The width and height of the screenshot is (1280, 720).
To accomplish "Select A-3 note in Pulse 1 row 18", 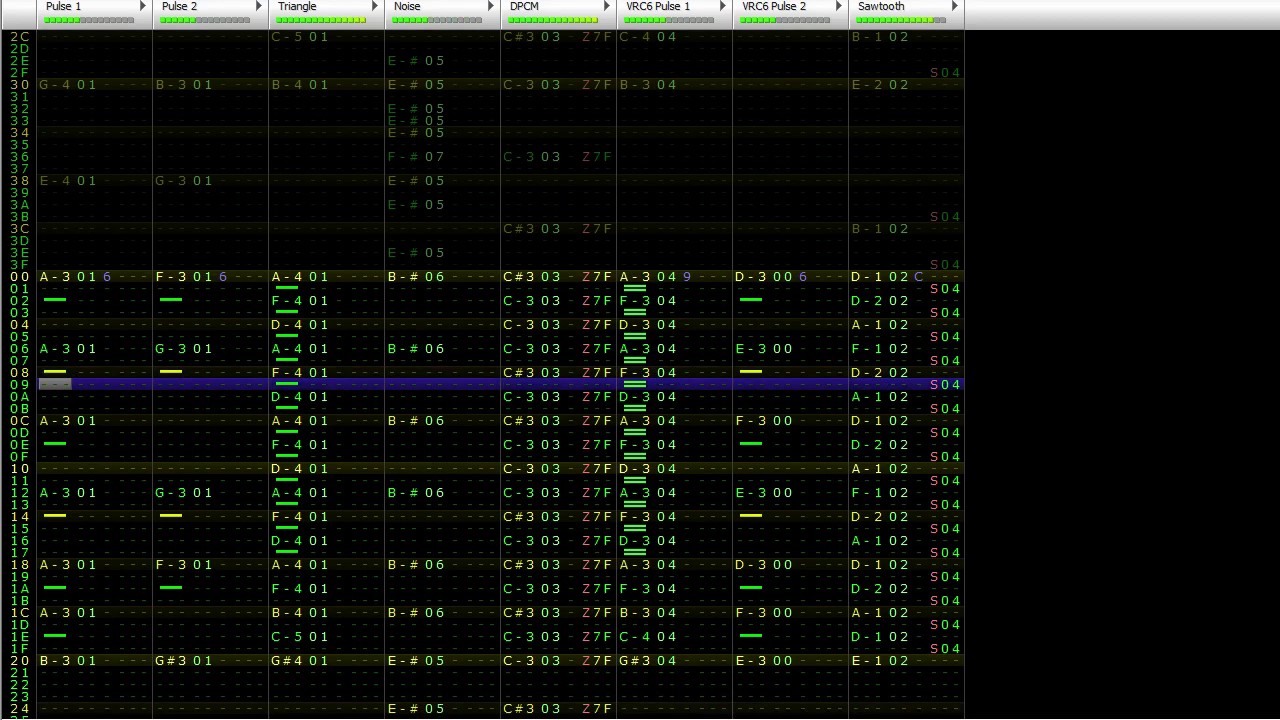I will pyautogui.click(x=54, y=565).
